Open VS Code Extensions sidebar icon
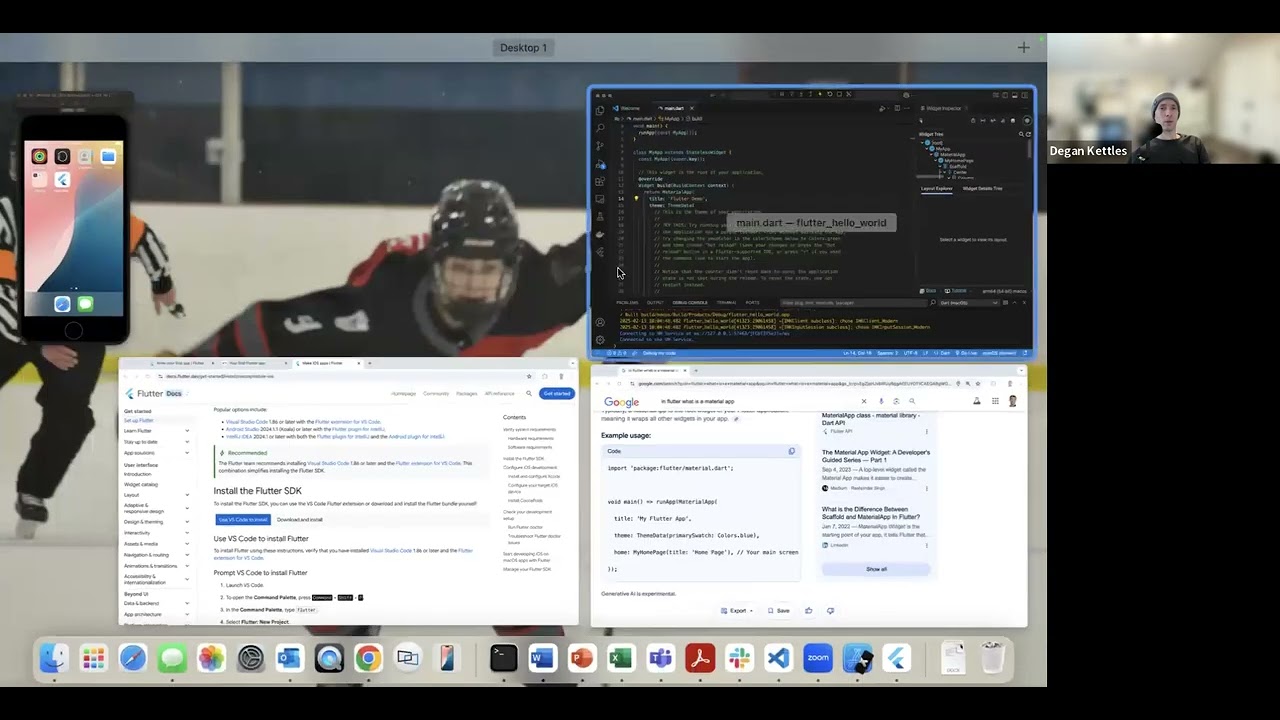 pyautogui.click(x=600, y=182)
